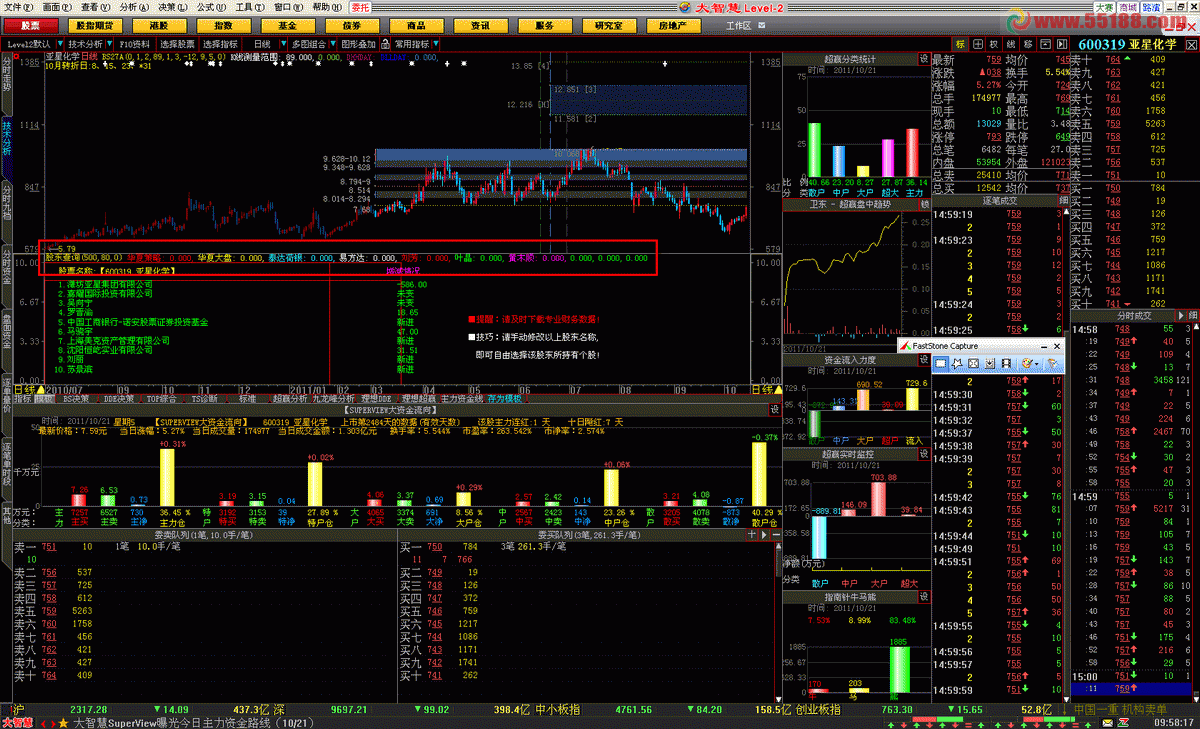Open 路演 link in title bar
This screenshot has height=729, width=1200.
1151,6
